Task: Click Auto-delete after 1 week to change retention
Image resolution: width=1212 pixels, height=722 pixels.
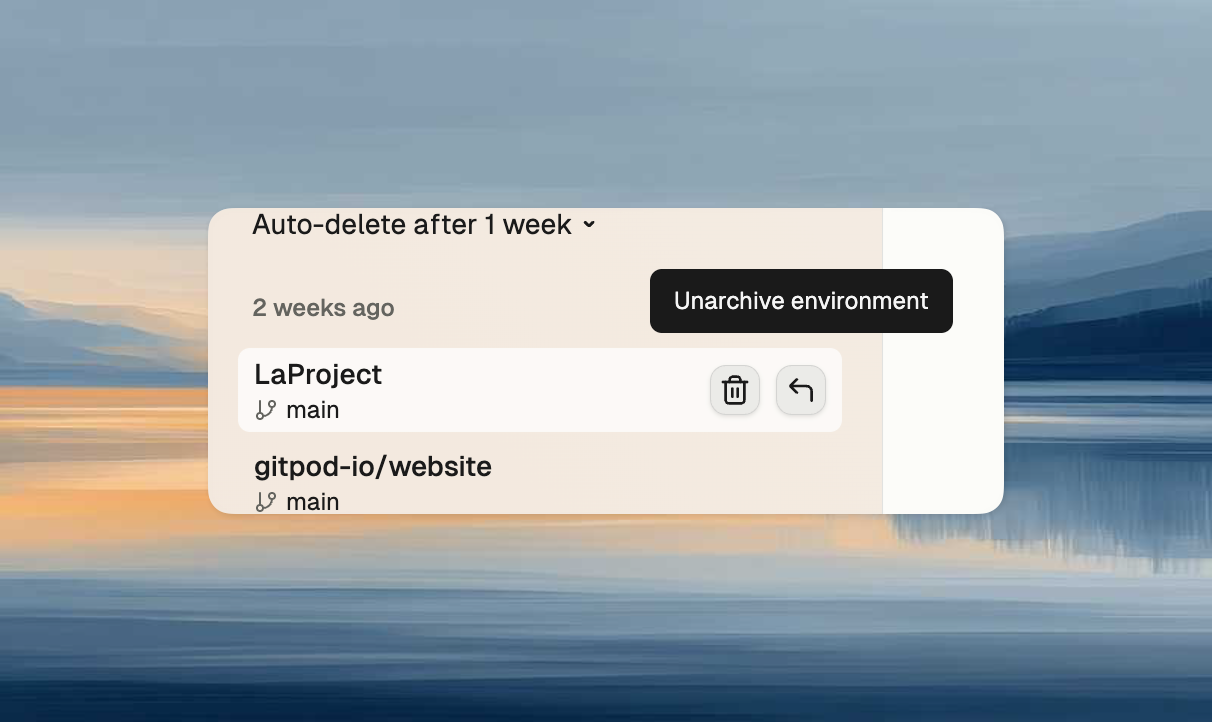Action: (x=411, y=224)
